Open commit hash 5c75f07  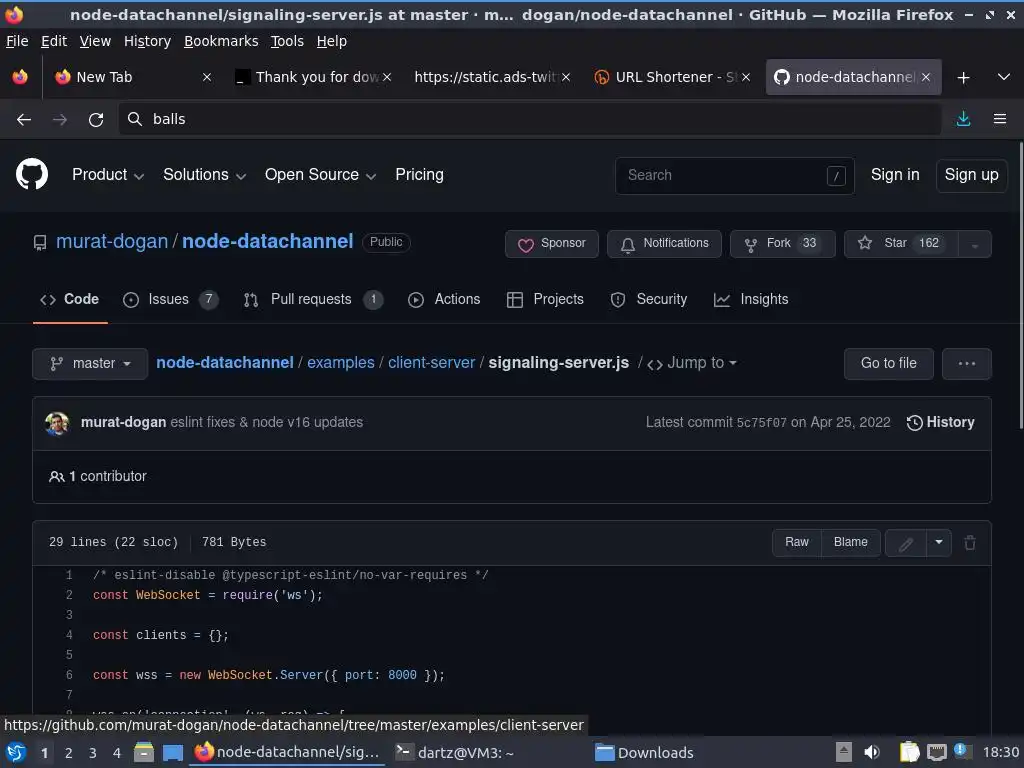pyautogui.click(x=761, y=423)
